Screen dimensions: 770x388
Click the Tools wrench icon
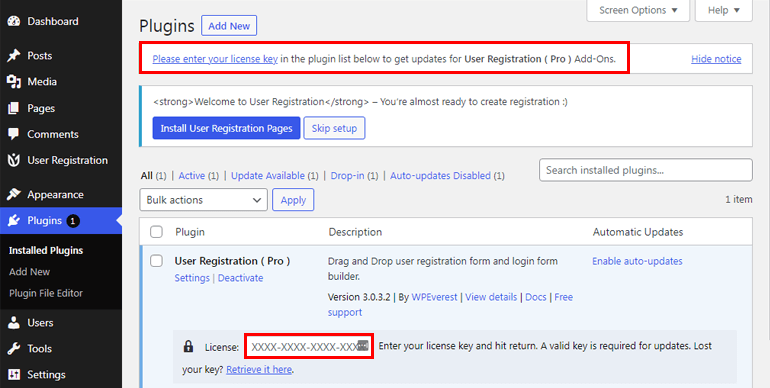[x=14, y=349]
